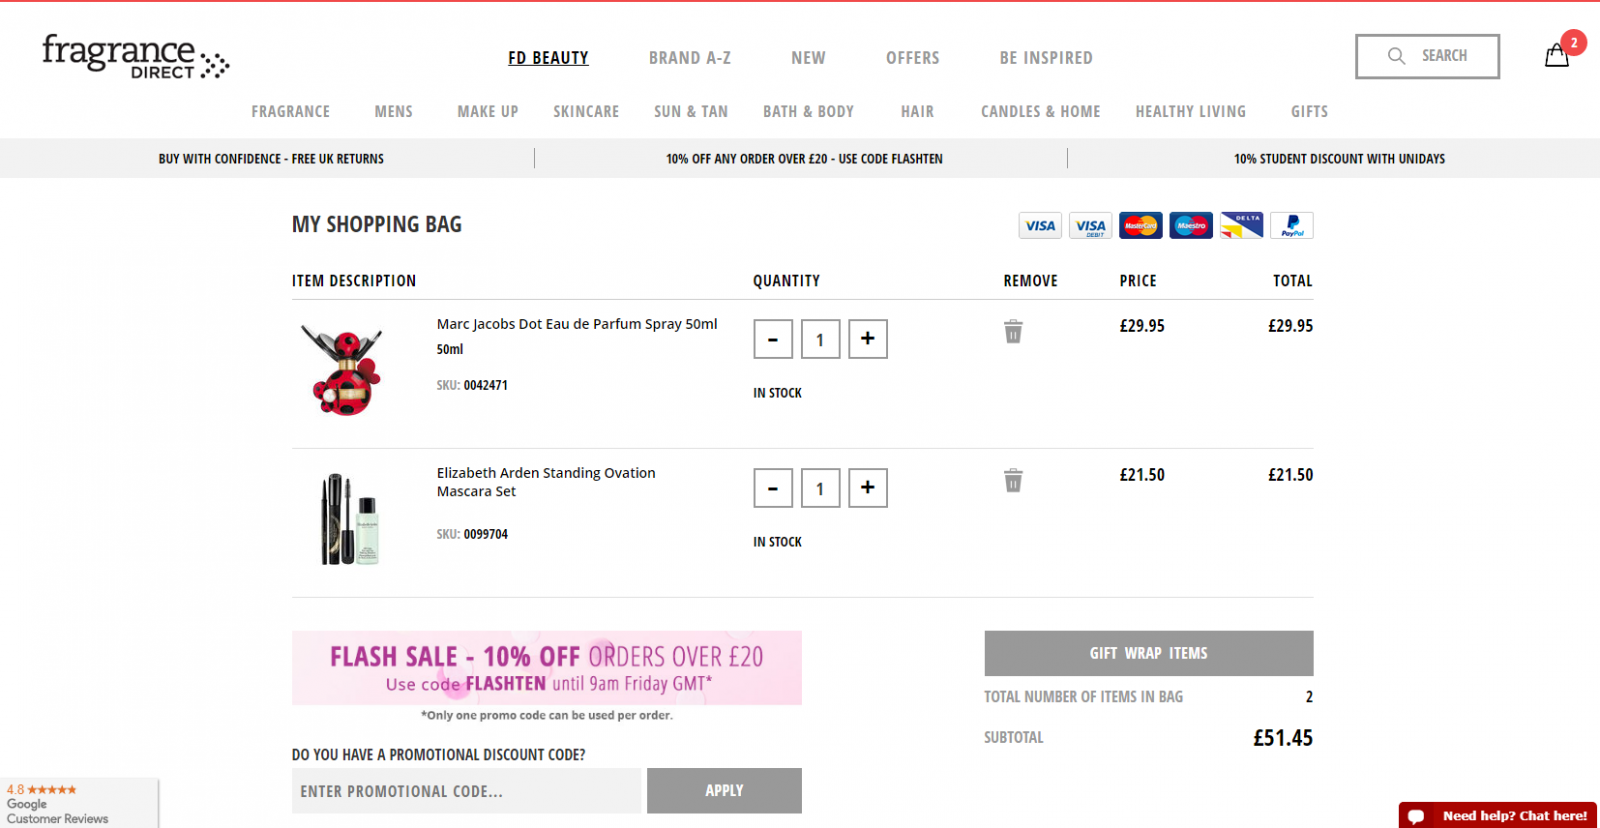Click the first Visa card icon
The height and width of the screenshot is (828, 1600).
(1040, 226)
